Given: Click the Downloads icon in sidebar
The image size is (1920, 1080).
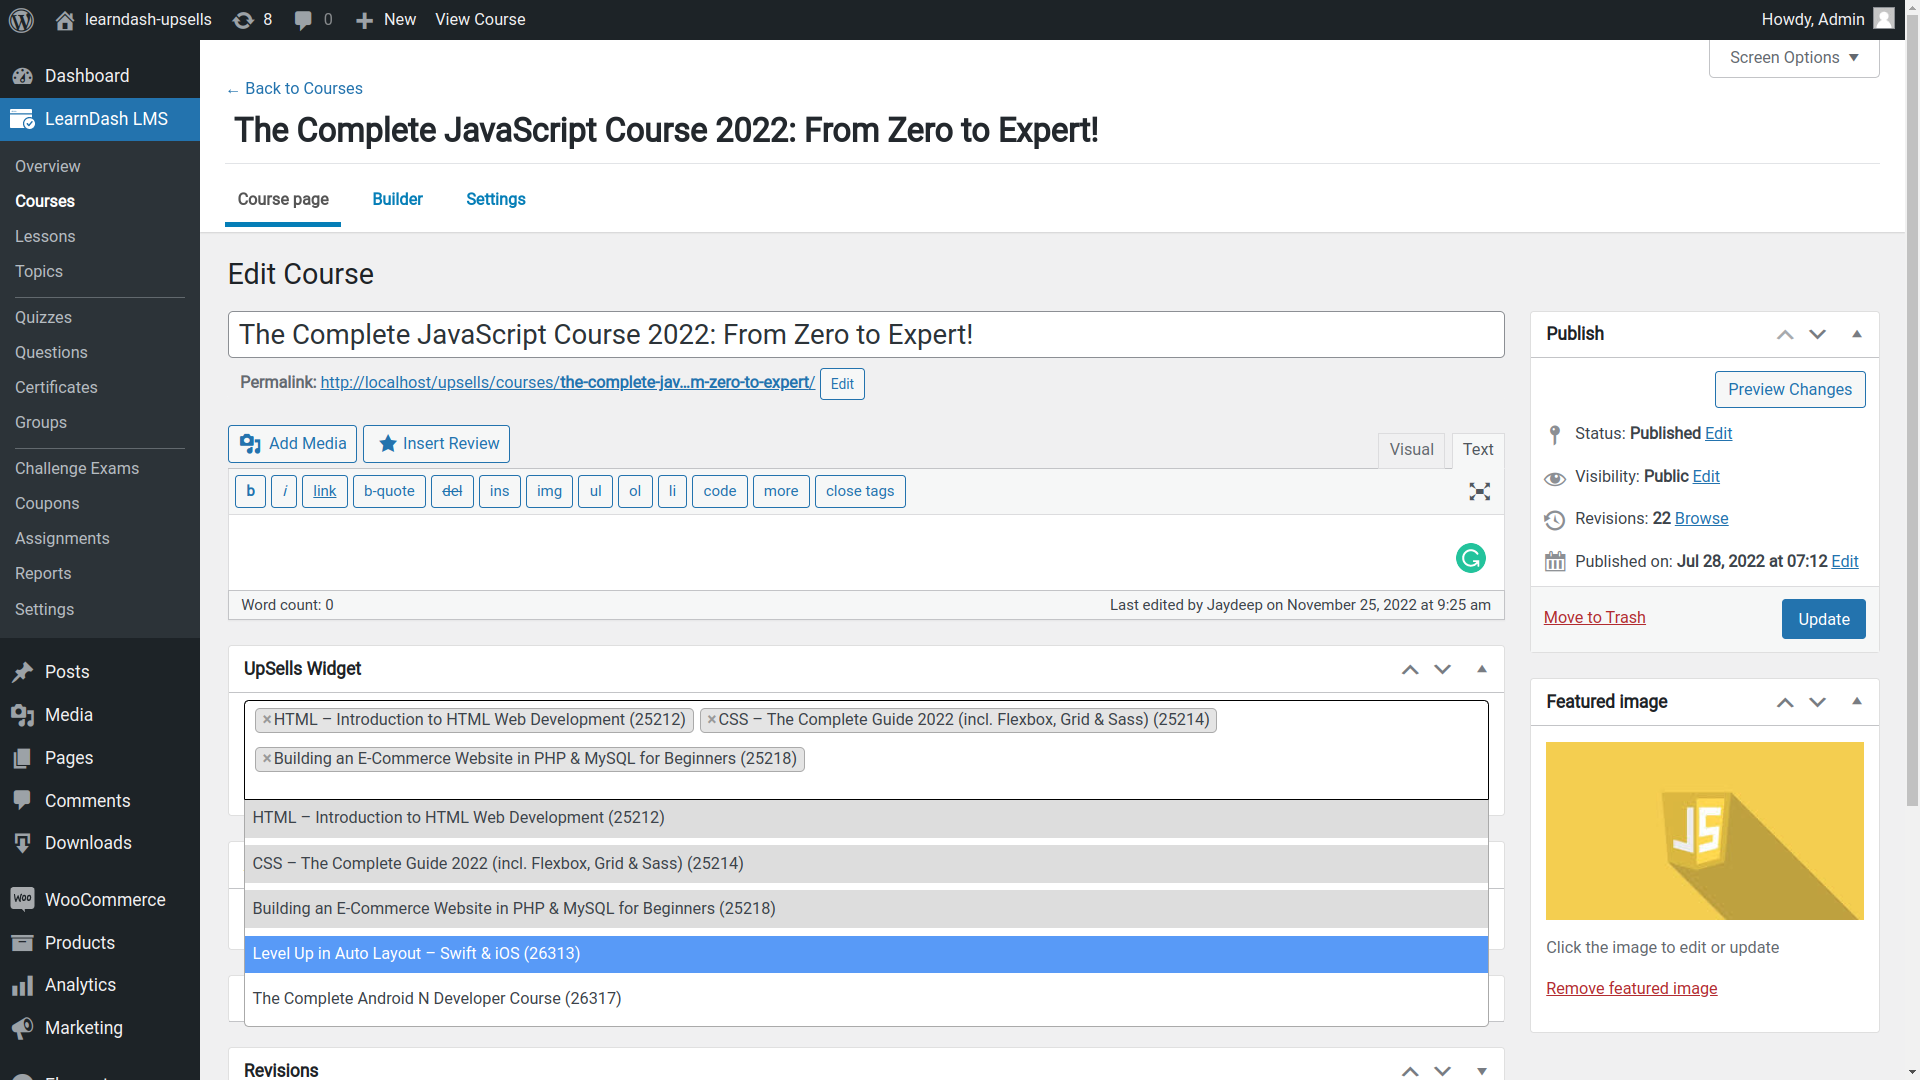Looking at the screenshot, I should pos(22,843).
